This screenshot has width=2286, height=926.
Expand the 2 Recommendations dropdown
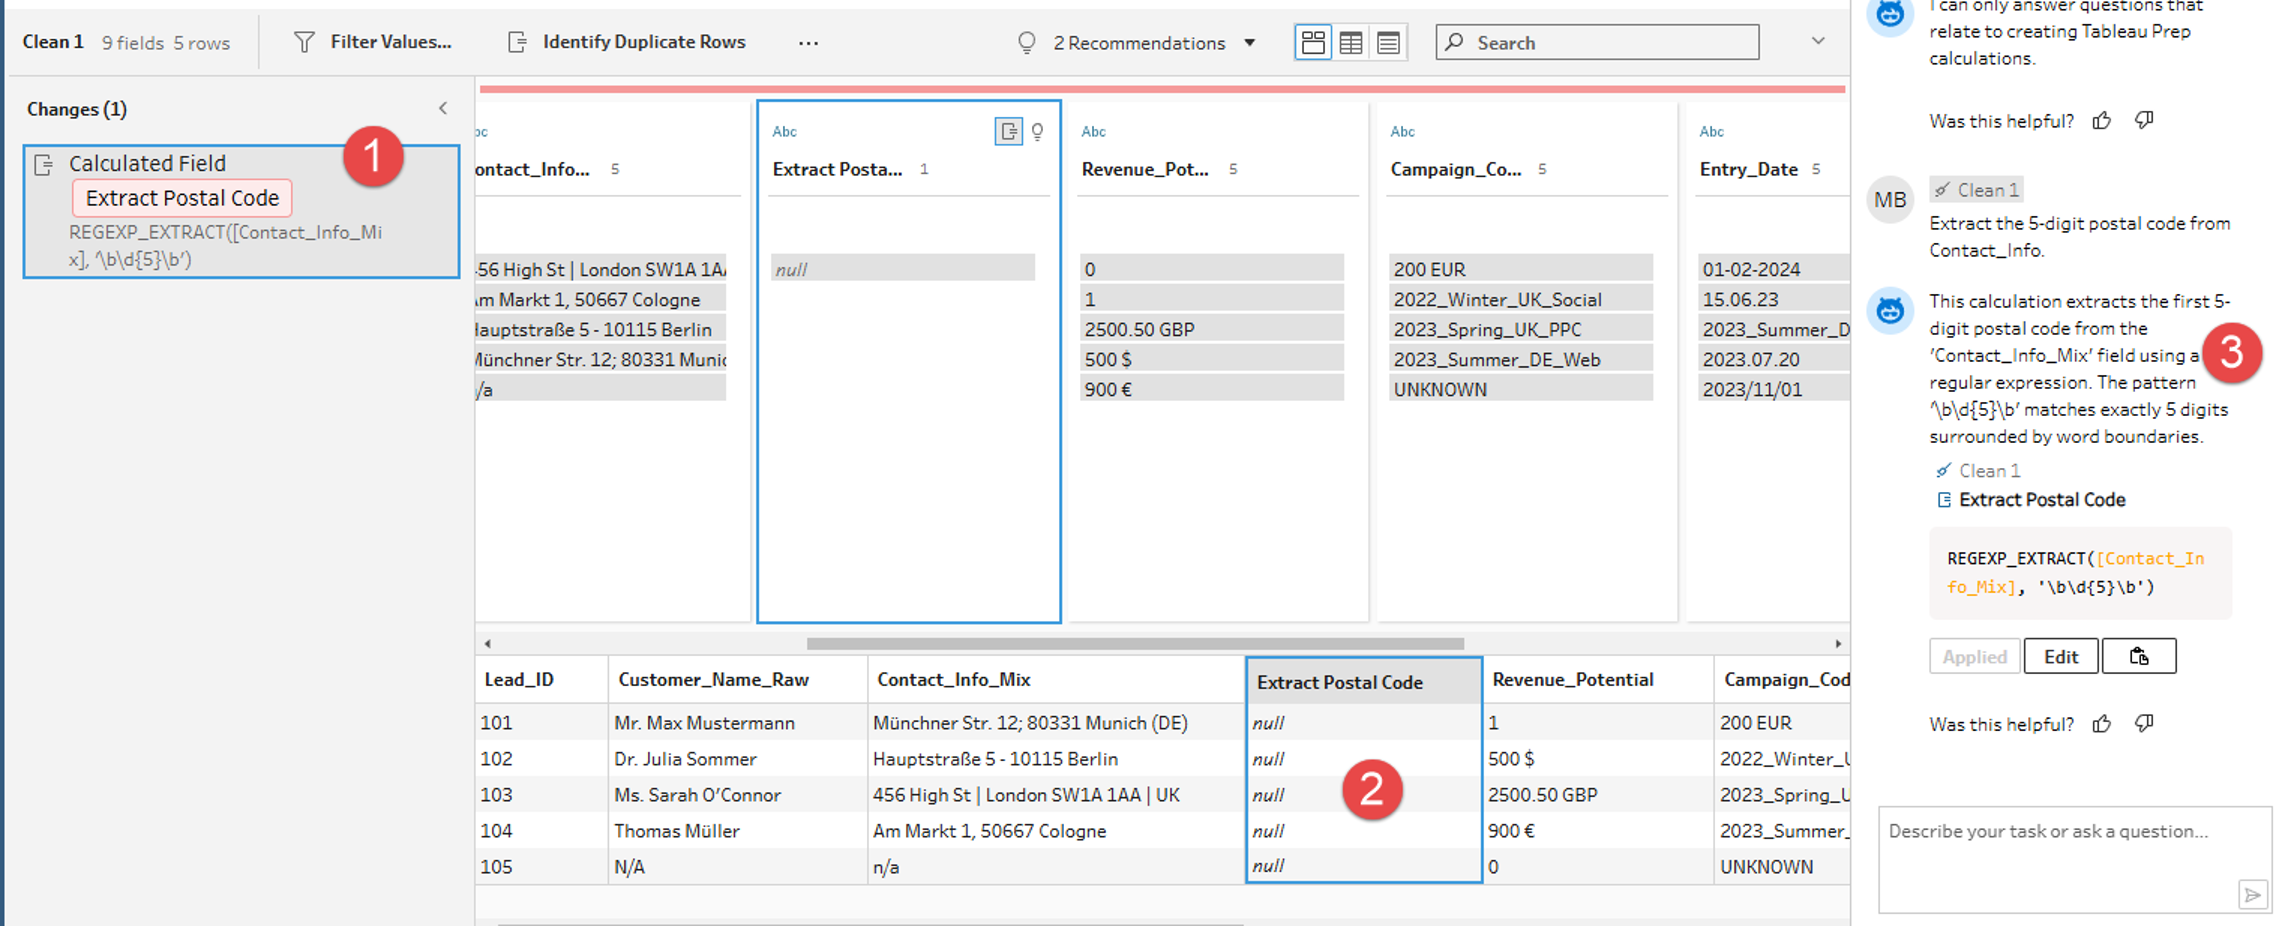1249,43
